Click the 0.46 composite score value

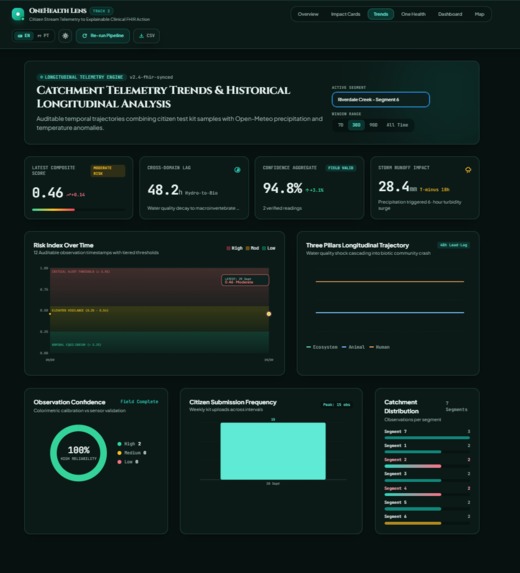click(x=48, y=193)
